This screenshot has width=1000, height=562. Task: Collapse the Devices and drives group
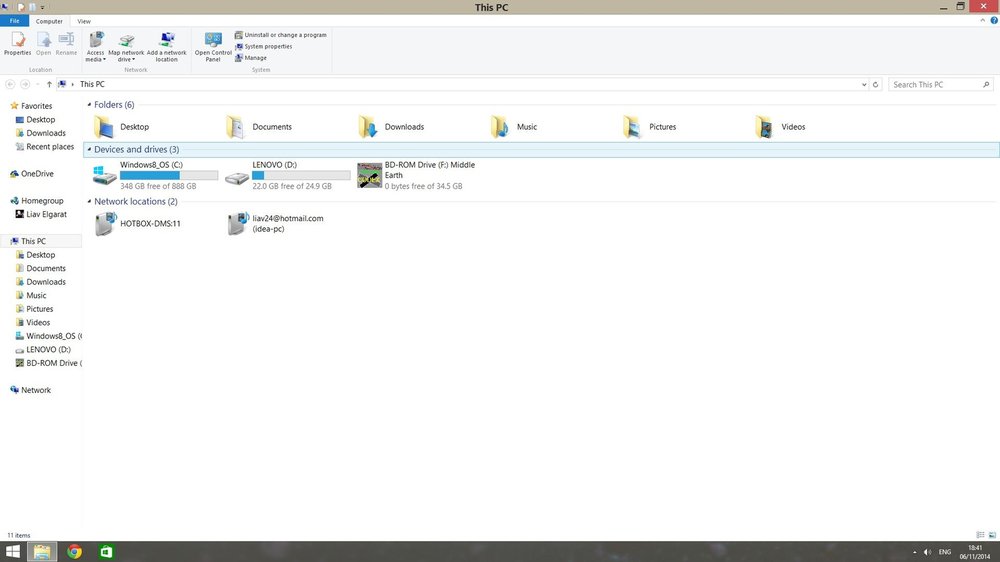pyautogui.click(x=89, y=149)
